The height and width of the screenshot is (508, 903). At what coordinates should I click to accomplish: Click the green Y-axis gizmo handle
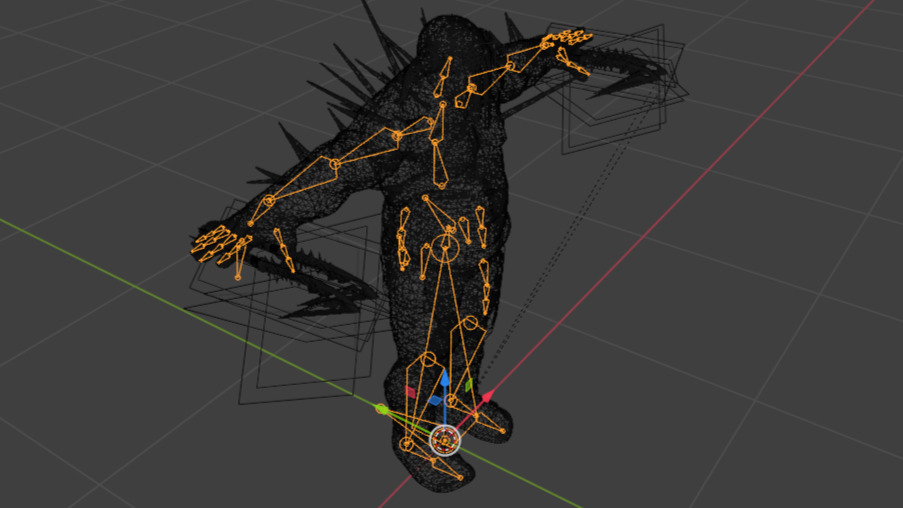click(381, 409)
